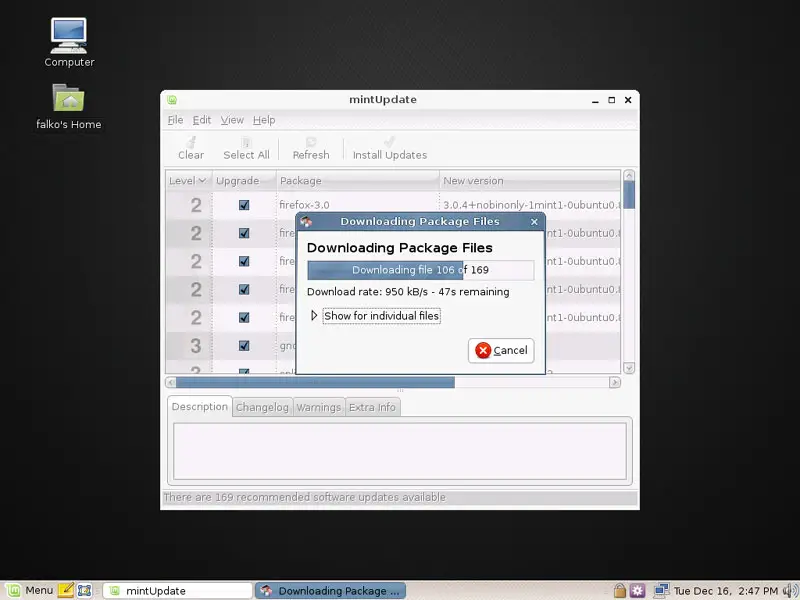Cancel the package download

click(501, 351)
